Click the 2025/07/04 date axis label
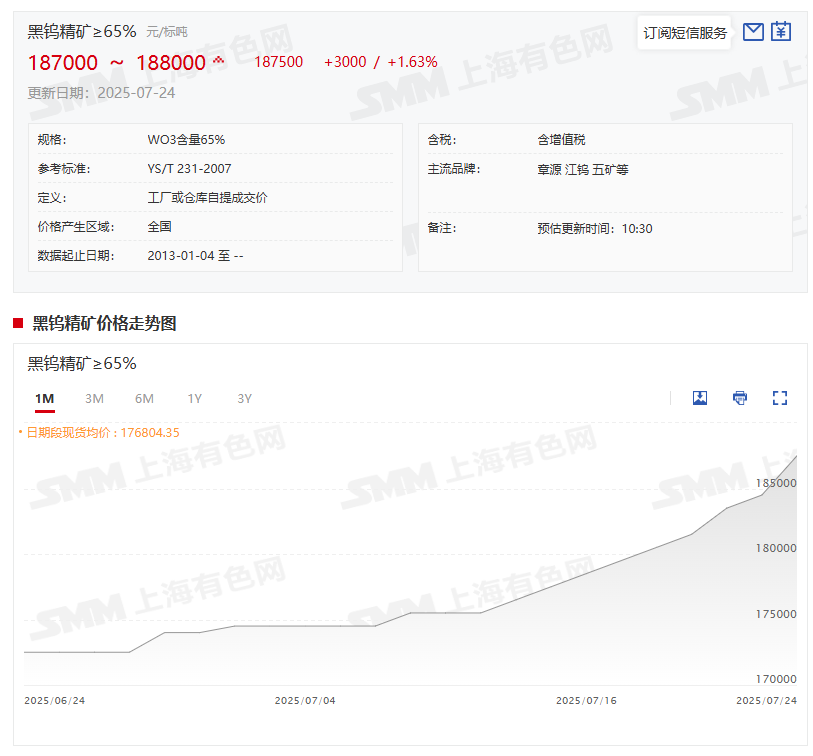The height and width of the screenshot is (756, 813). [x=305, y=701]
